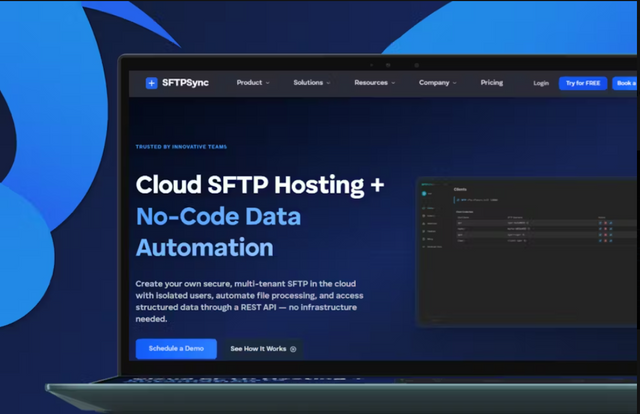
Task: Expand the Product dropdown menu
Action: point(253,82)
